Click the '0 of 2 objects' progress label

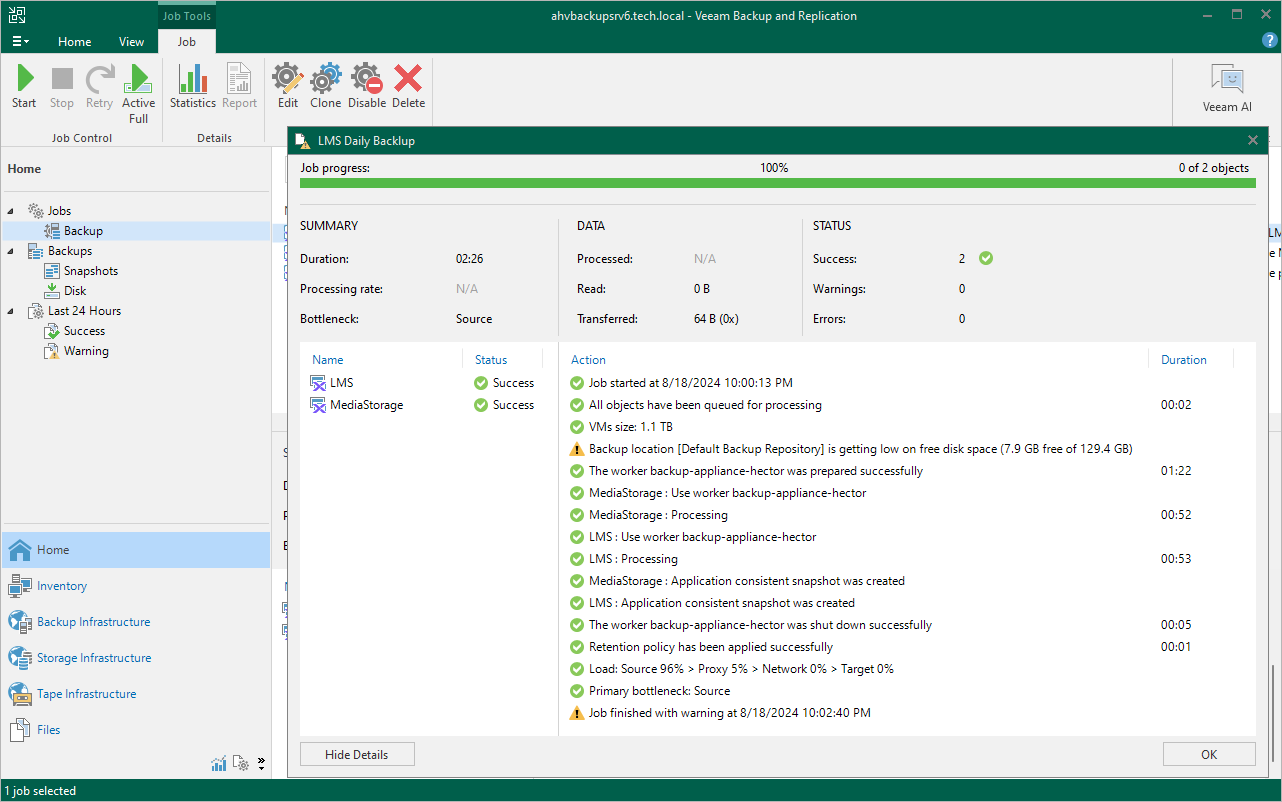point(1214,168)
